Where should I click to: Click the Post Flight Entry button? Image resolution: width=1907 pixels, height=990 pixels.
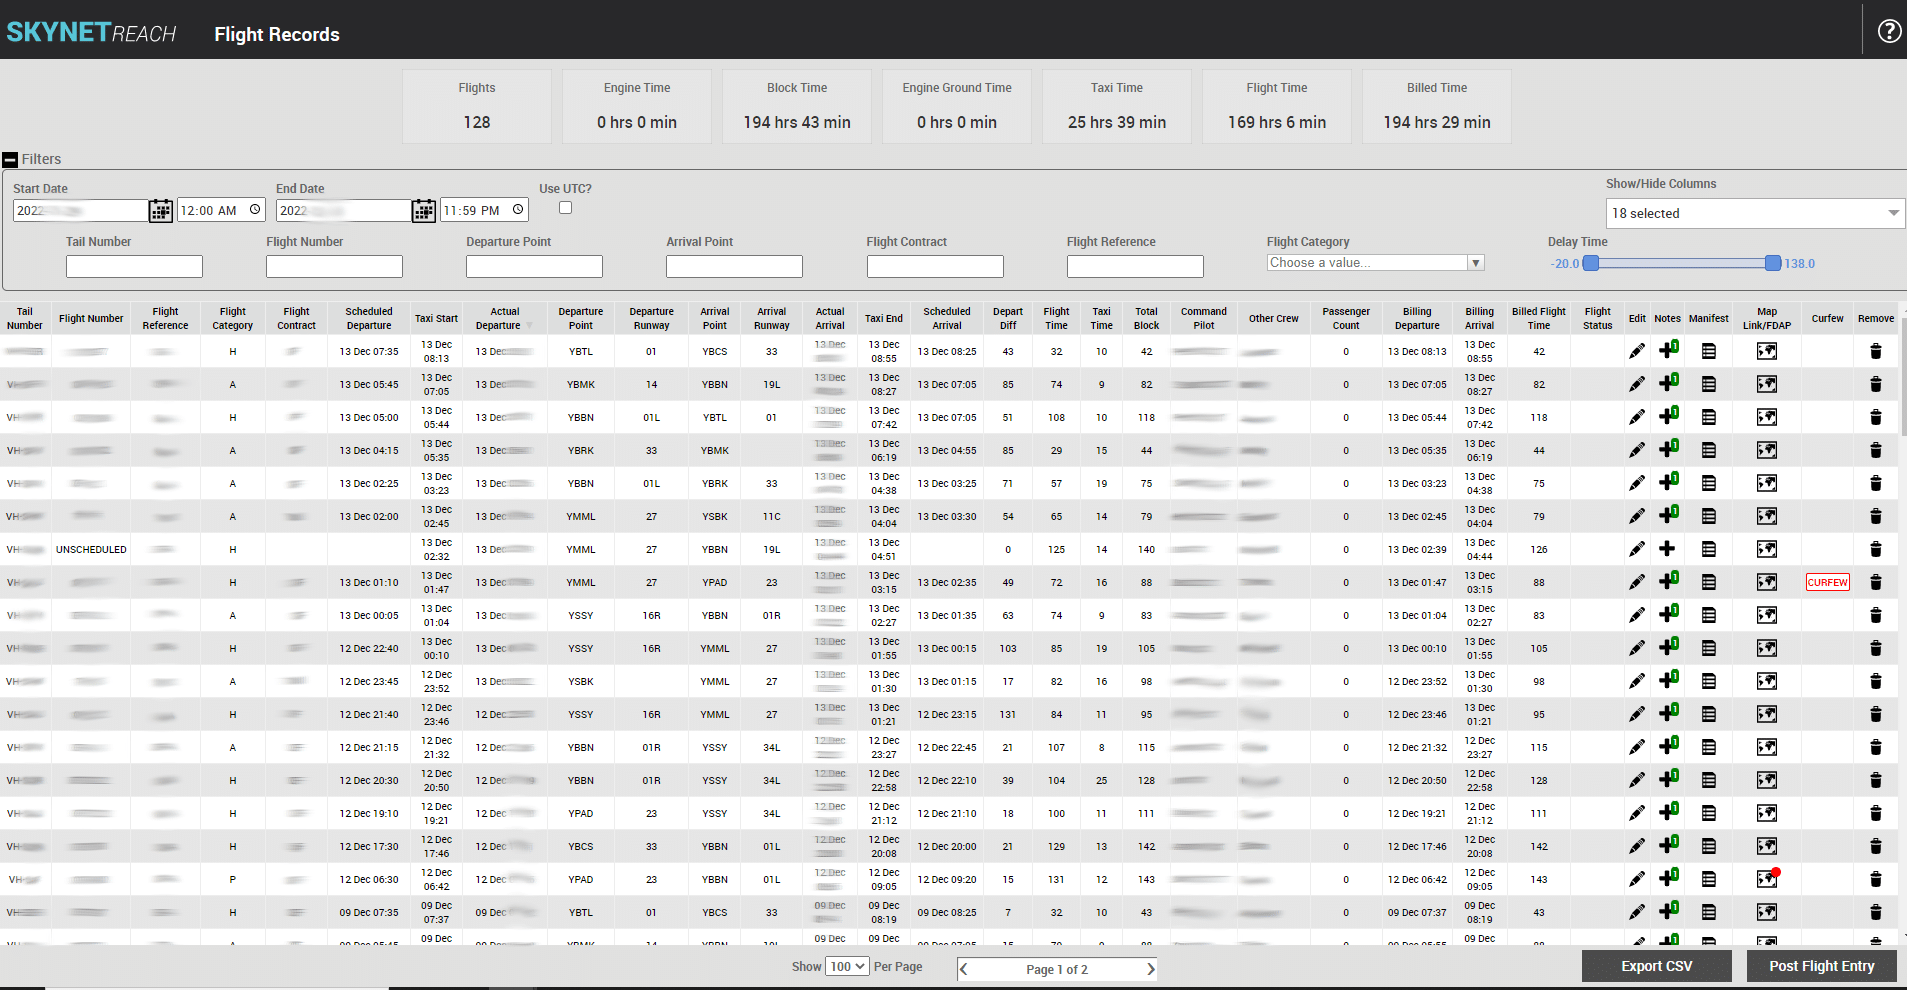pos(1821,966)
